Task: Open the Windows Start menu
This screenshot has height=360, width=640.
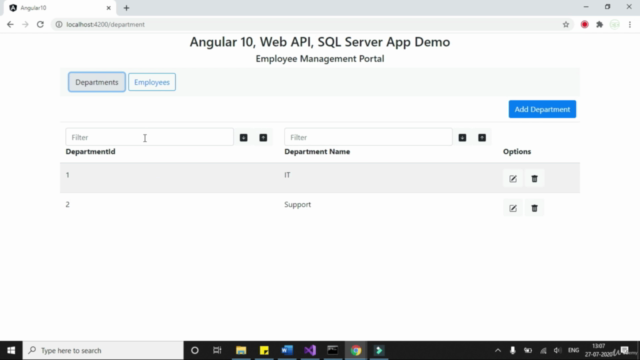Action: point(11,350)
